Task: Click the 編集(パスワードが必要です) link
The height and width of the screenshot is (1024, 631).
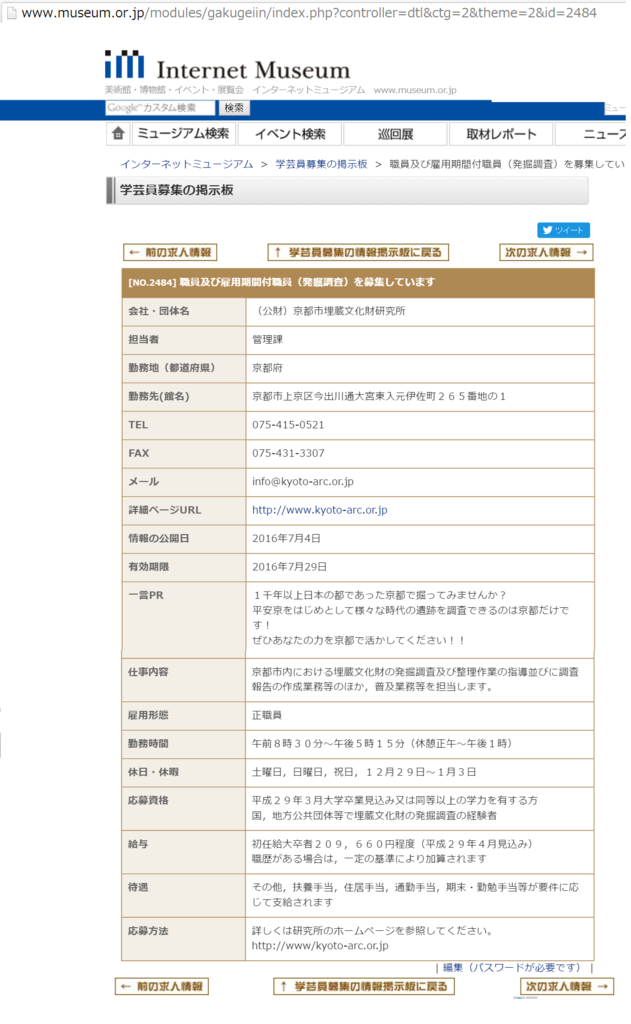Action: tap(511, 968)
